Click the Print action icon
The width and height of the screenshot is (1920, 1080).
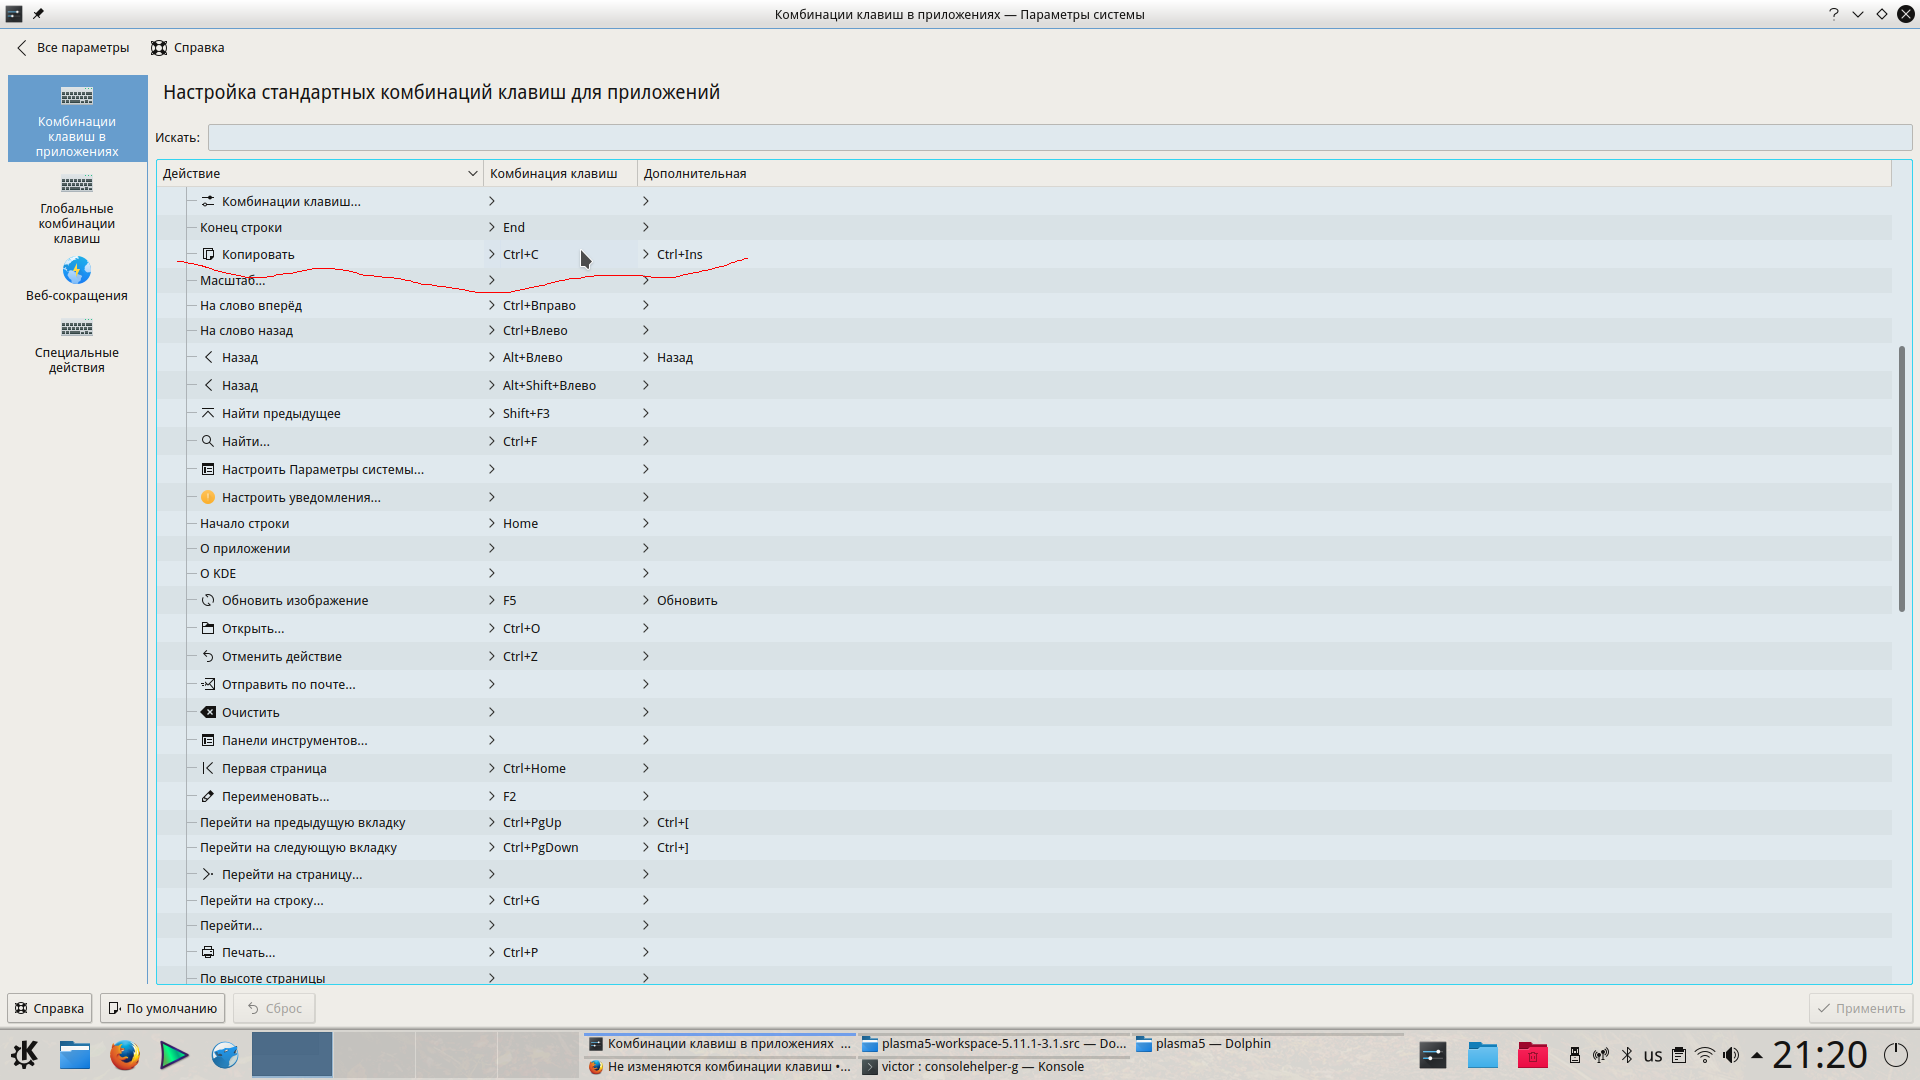(208, 952)
